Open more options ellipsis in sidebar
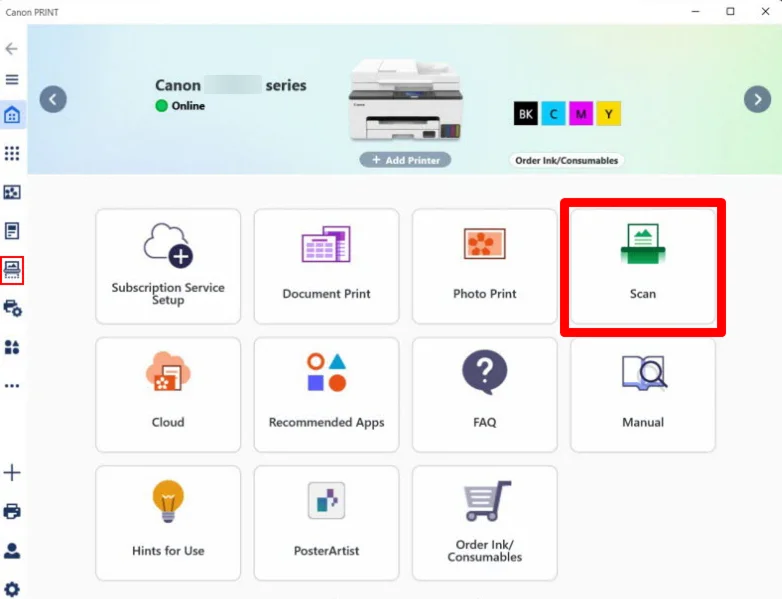782x599 pixels. 12,386
